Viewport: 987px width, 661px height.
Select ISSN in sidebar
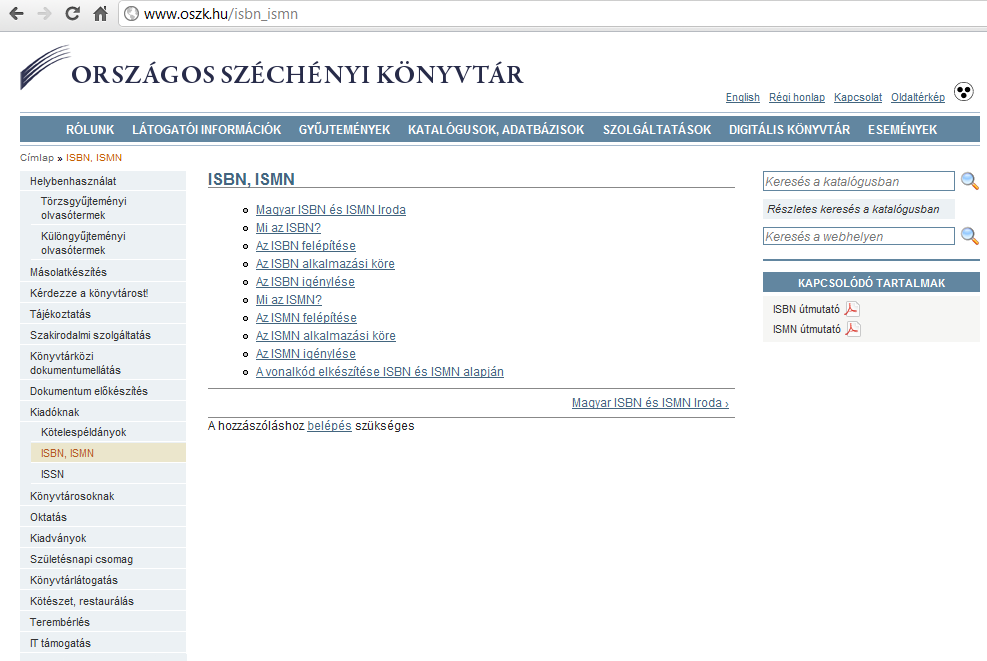[108, 475]
